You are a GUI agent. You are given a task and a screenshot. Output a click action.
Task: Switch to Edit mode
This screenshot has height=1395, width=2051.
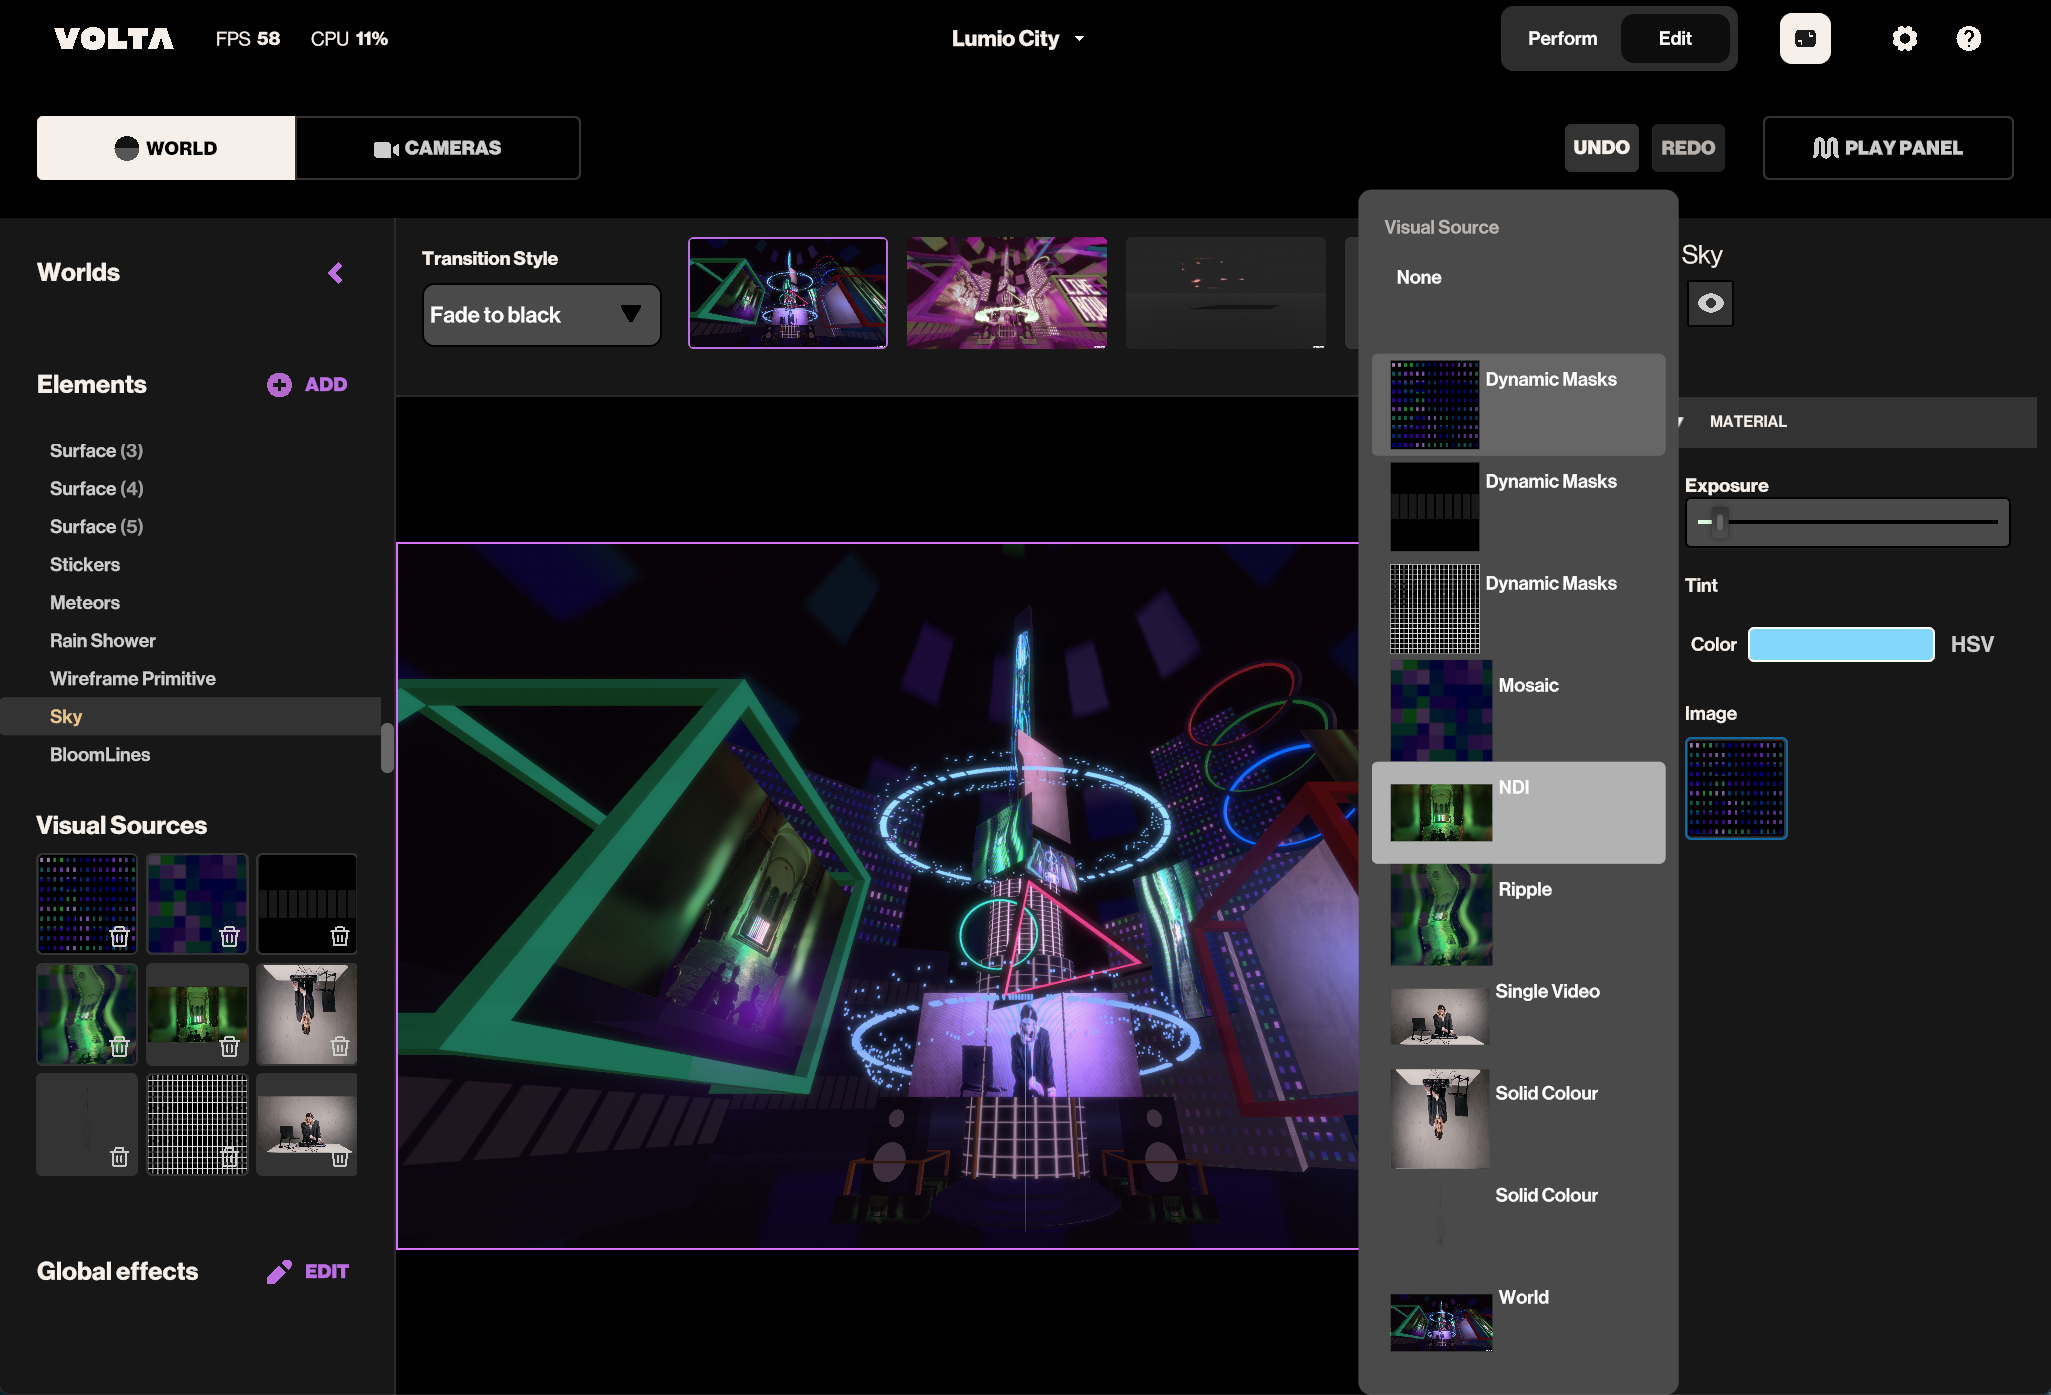1675,39
